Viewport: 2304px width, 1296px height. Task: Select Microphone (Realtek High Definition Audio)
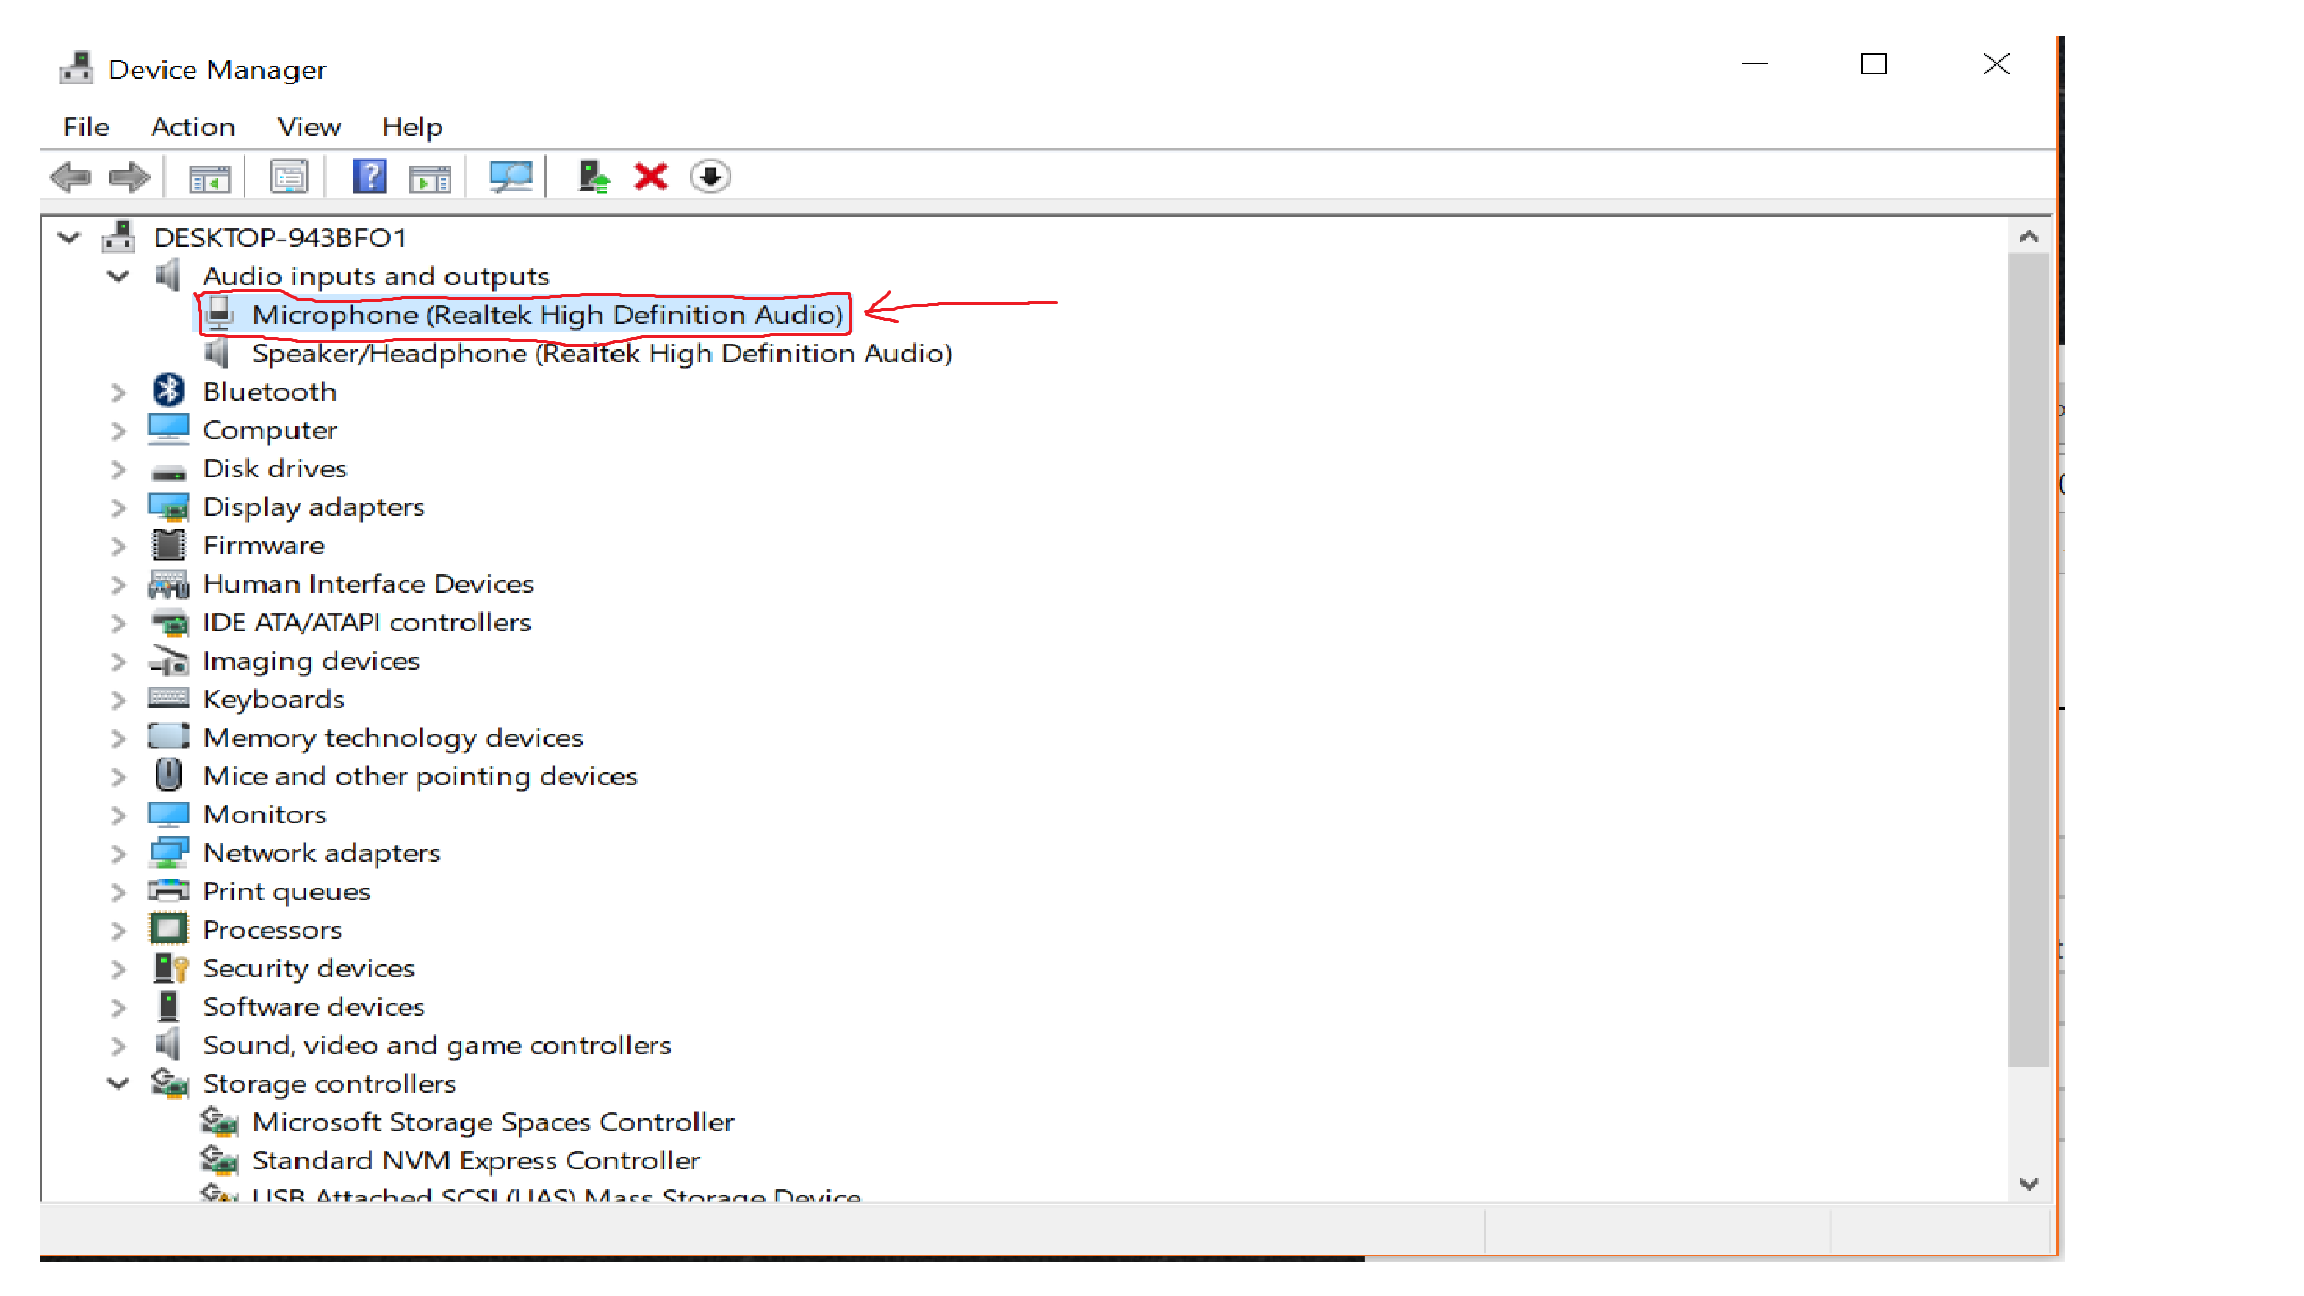click(547, 315)
